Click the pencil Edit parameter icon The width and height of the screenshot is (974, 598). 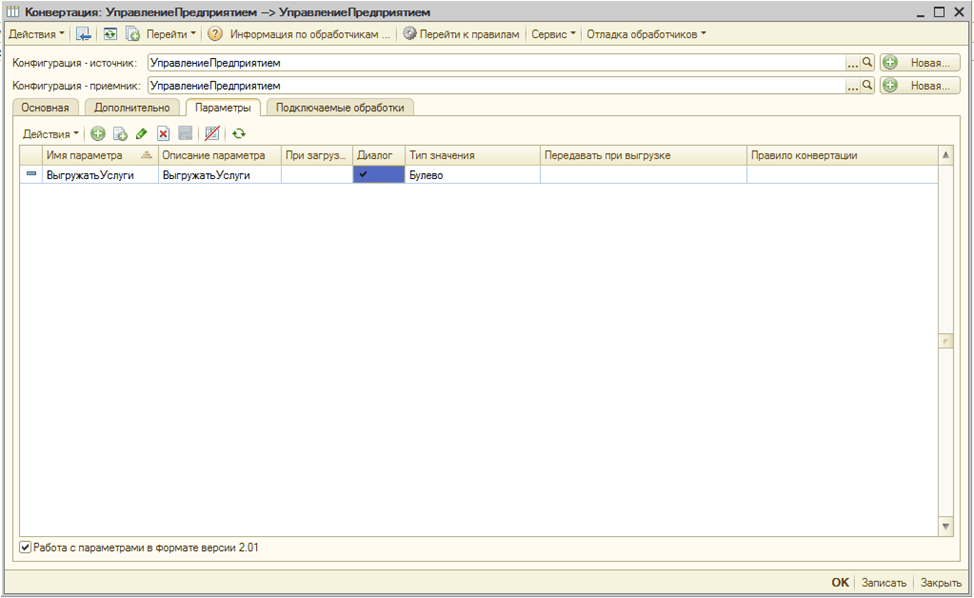click(141, 133)
